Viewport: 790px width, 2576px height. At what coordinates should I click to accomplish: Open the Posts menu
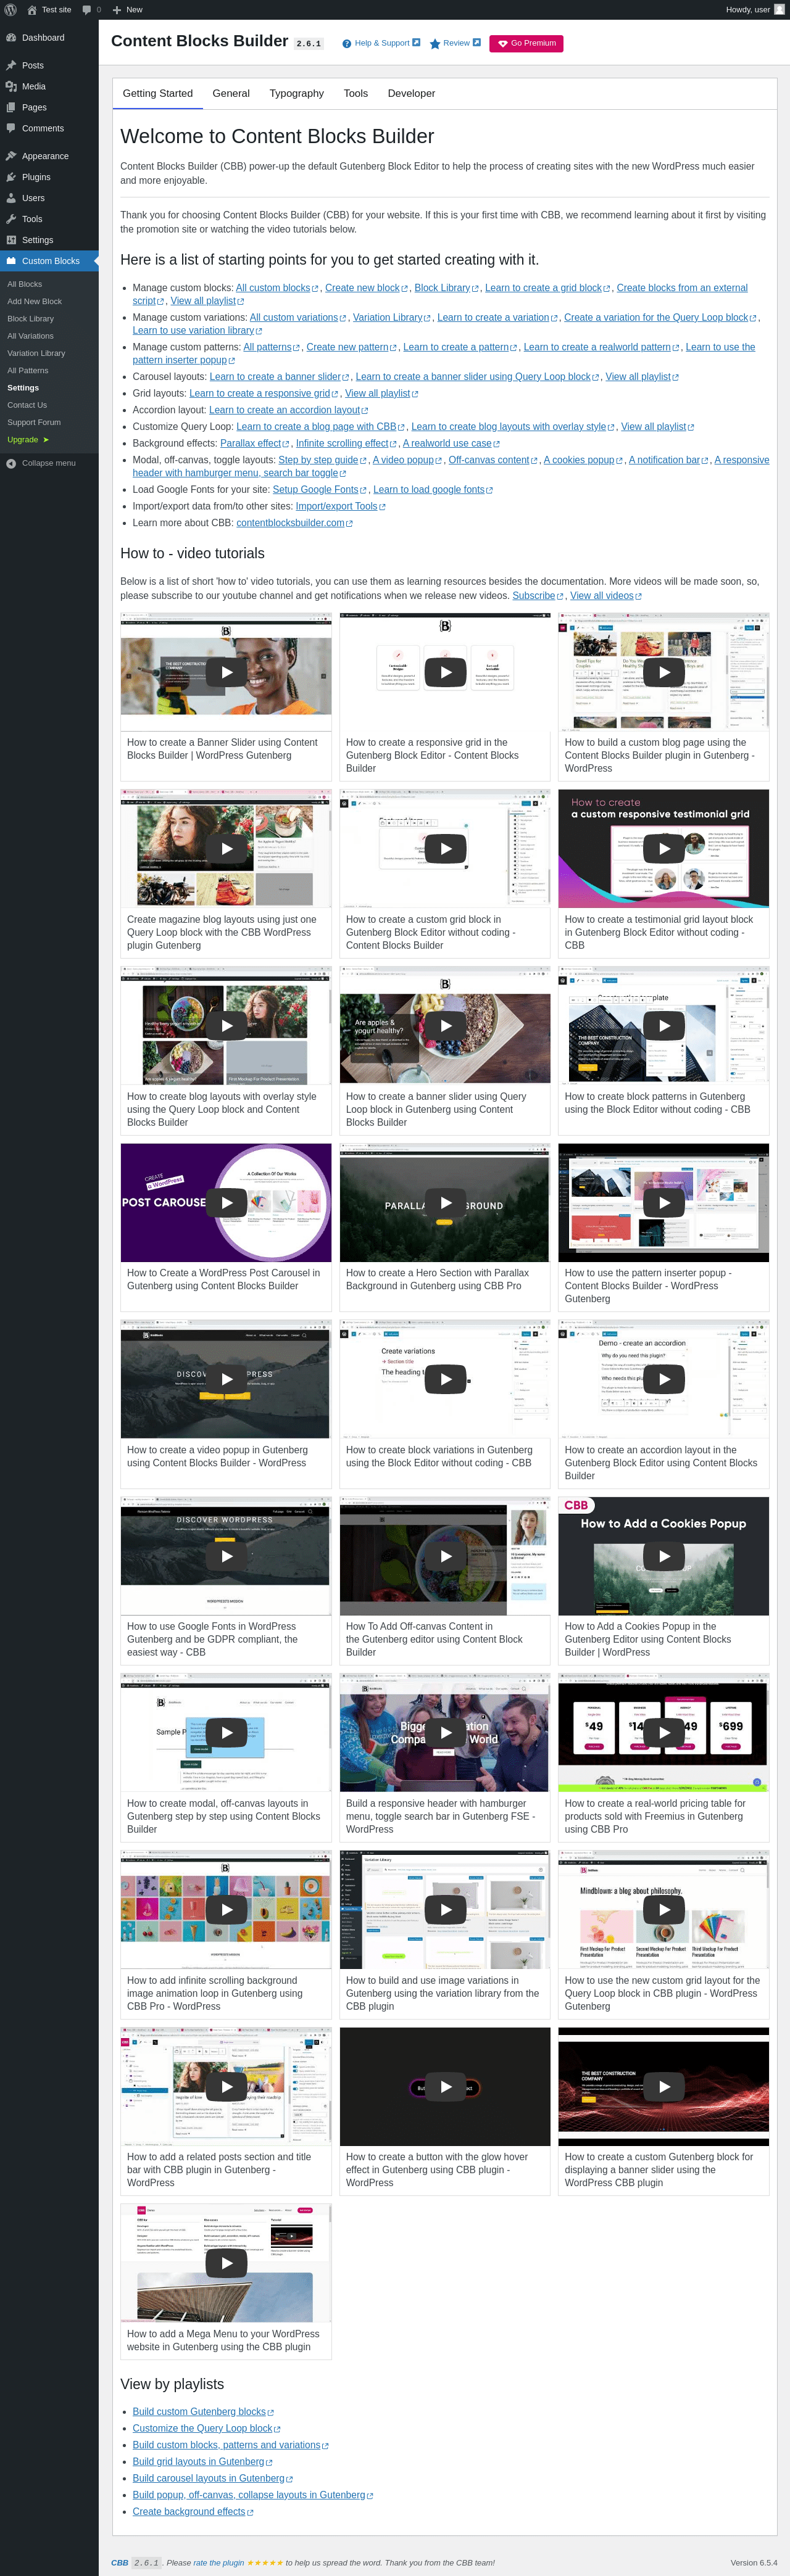49,65
